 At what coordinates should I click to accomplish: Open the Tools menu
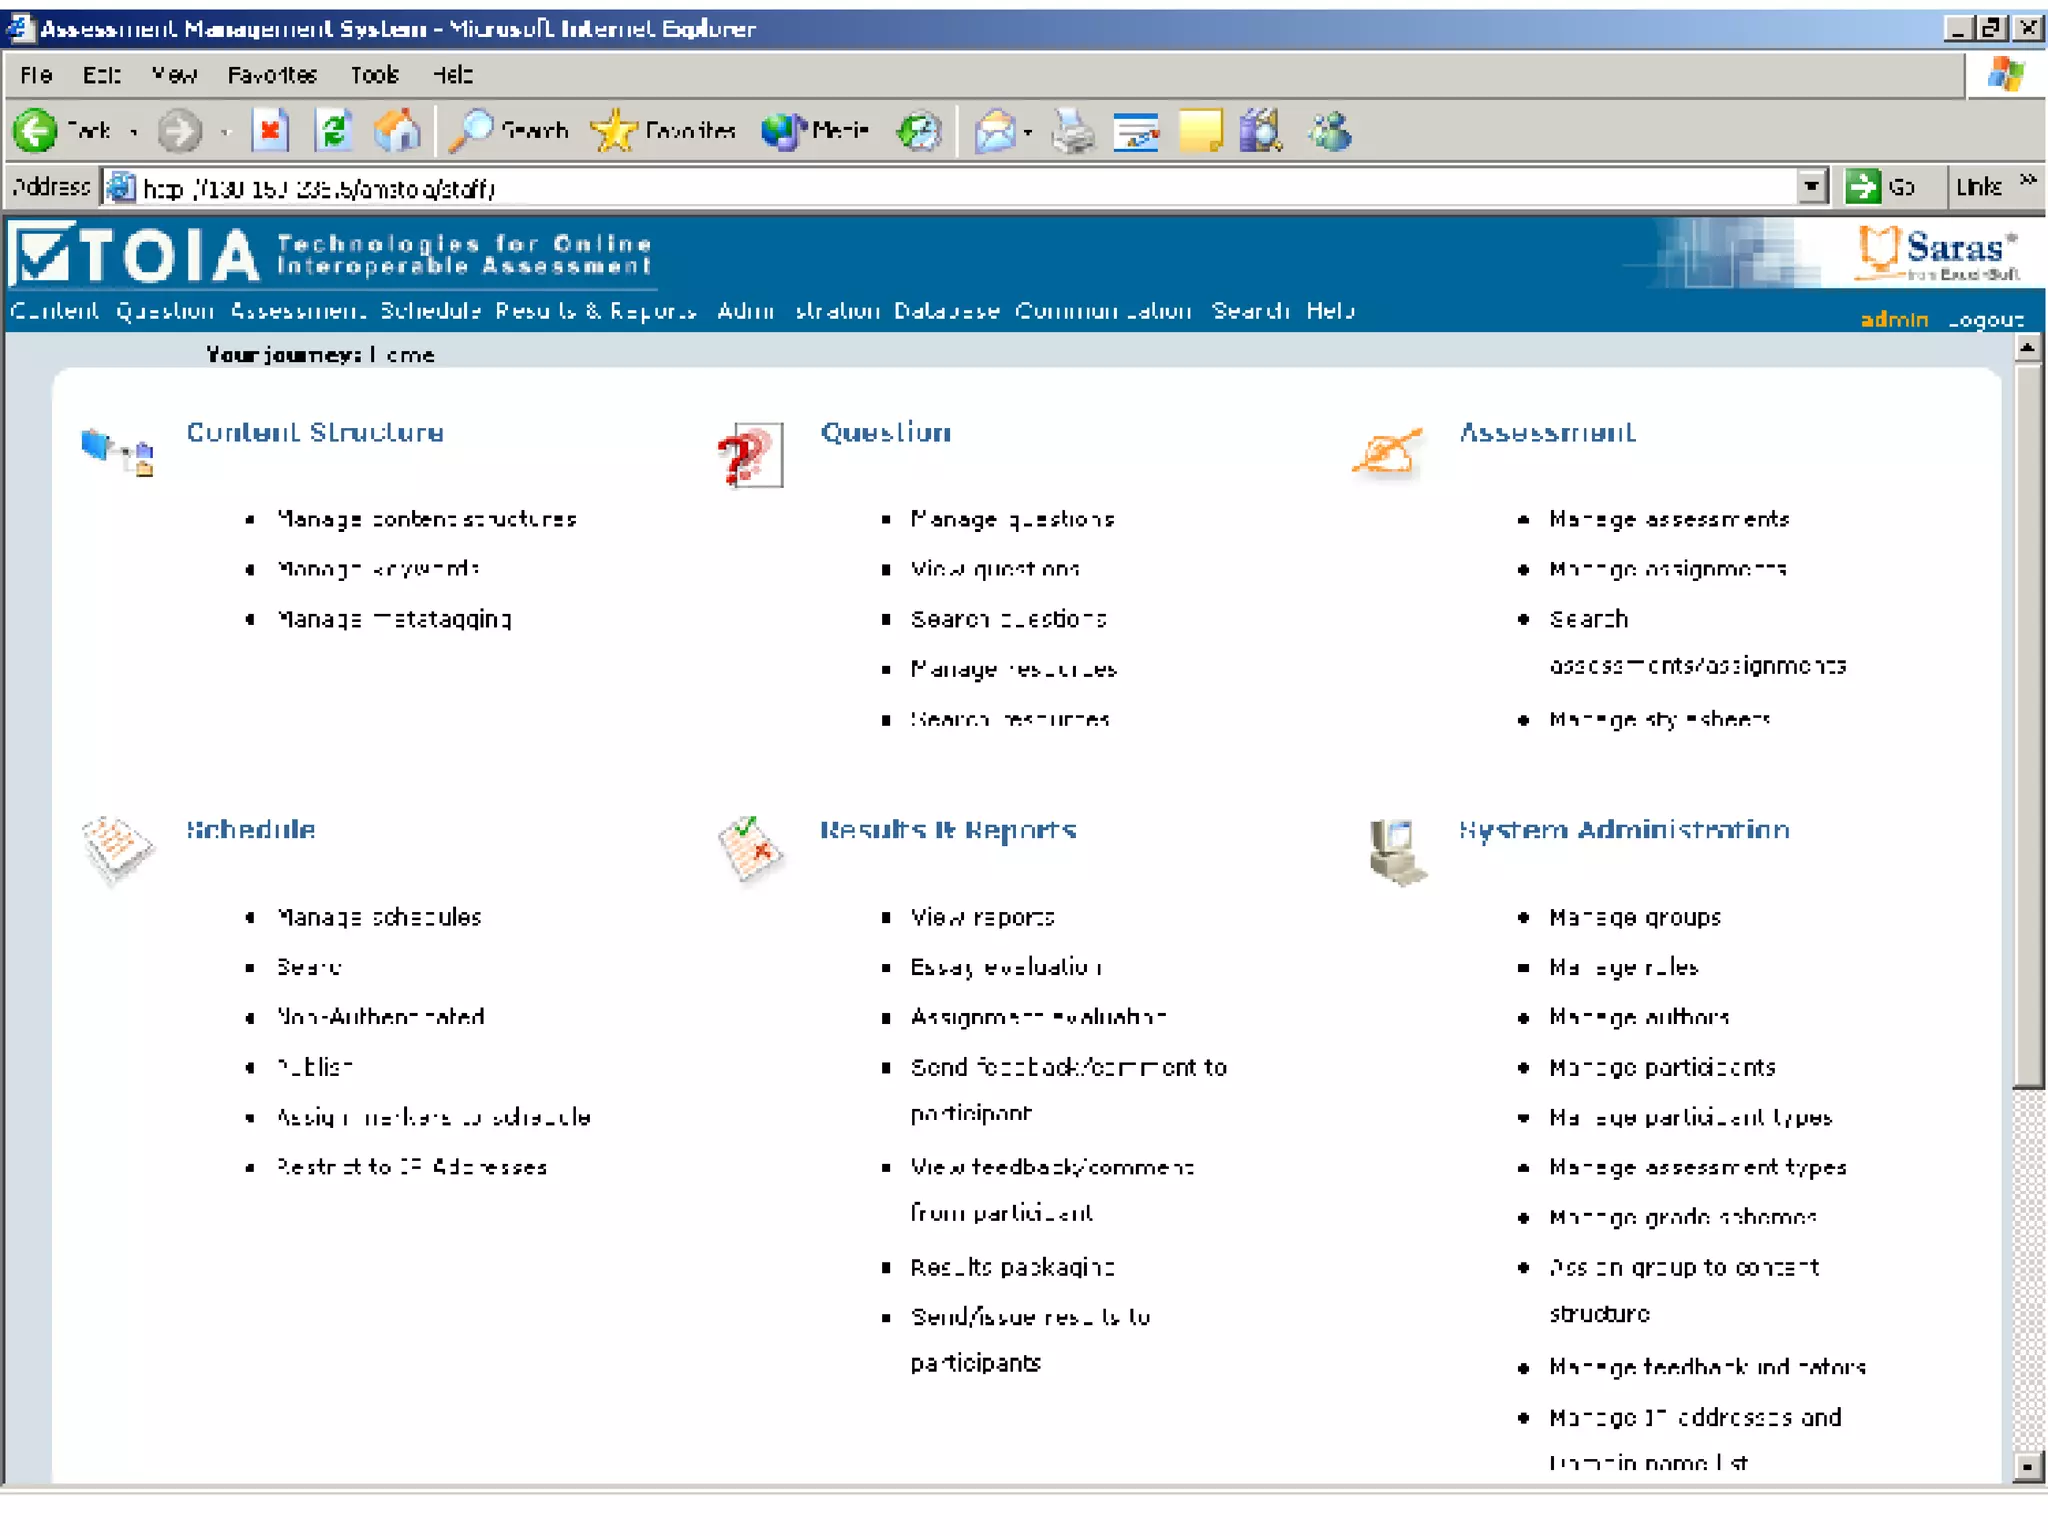tap(375, 75)
